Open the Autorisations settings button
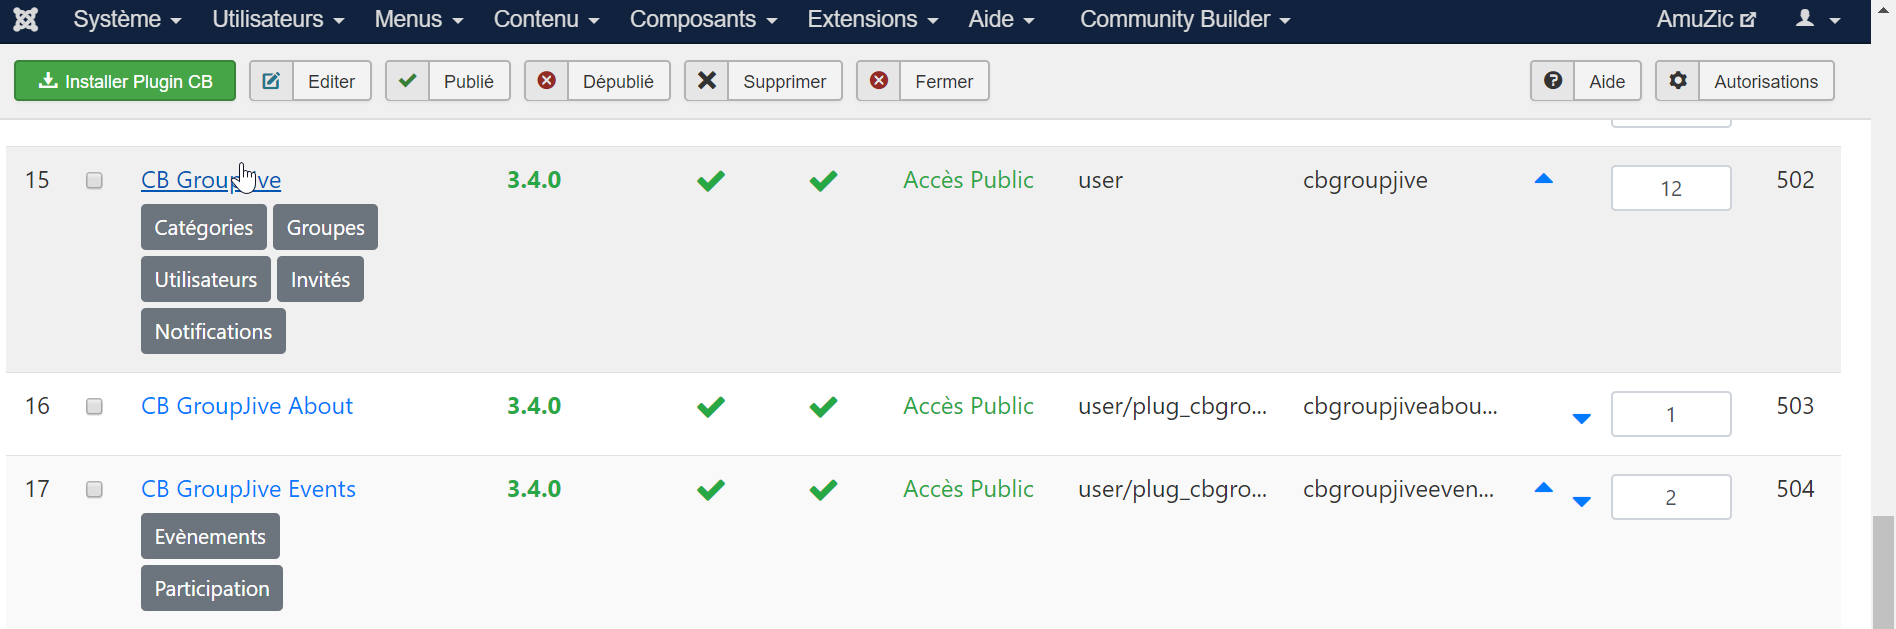Screen dimensions: 1896x629 pyautogui.click(x=1745, y=81)
